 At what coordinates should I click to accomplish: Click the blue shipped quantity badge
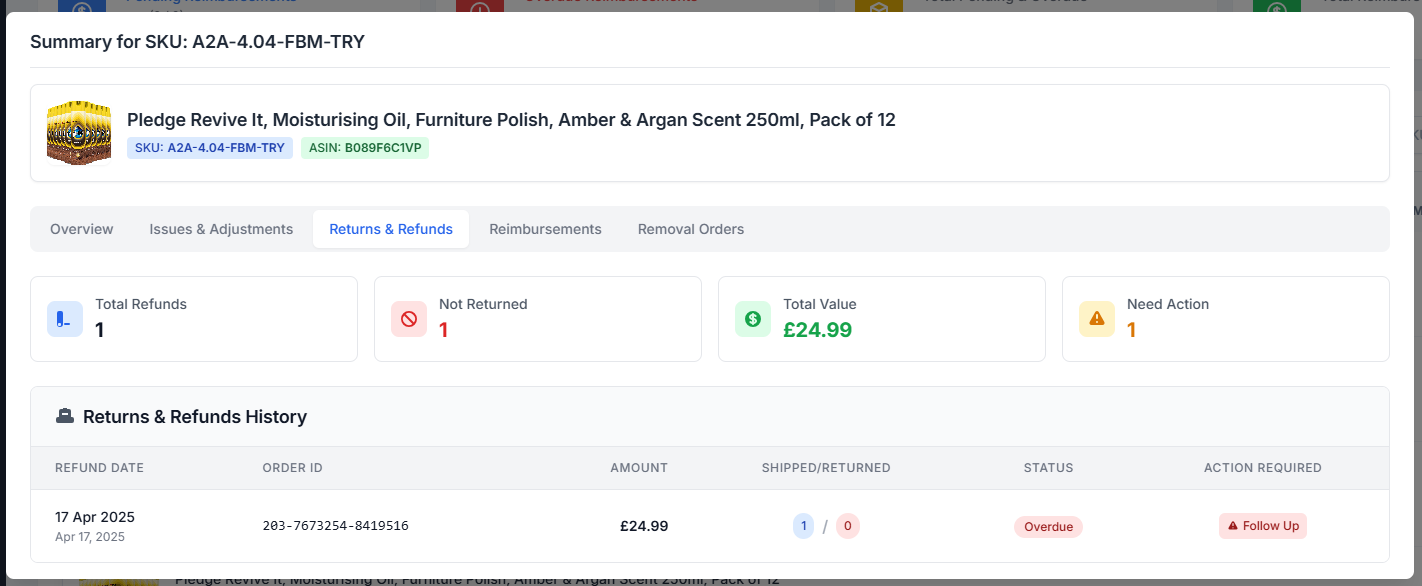click(x=803, y=526)
